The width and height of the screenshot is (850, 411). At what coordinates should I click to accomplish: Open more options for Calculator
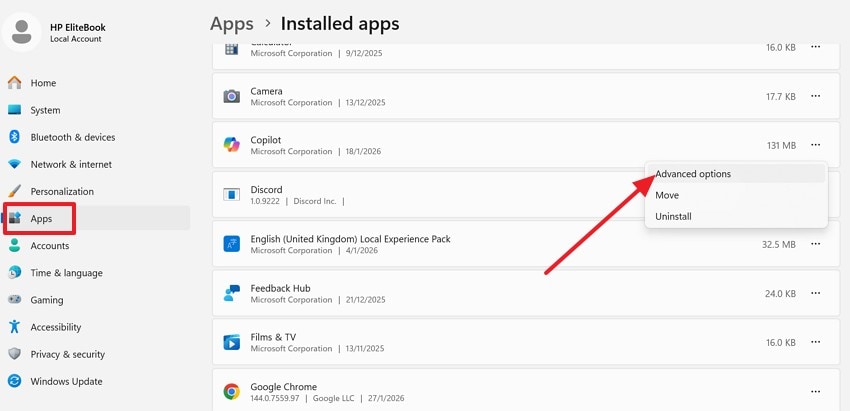click(x=815, y=47)
